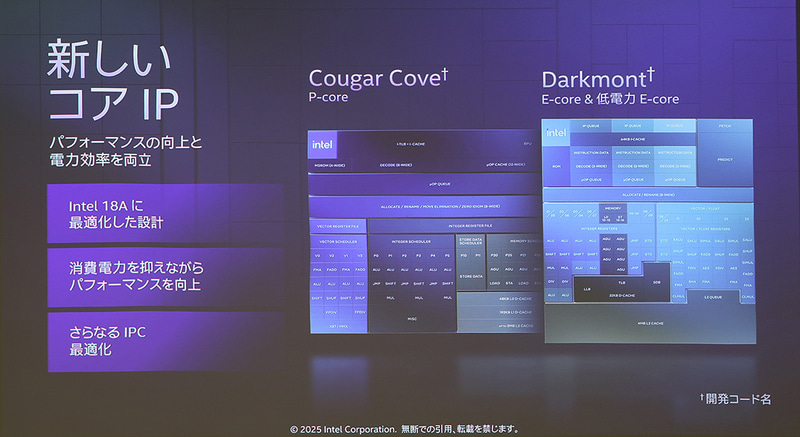This screenshot has width=800, height=437.
Task: Select the 3MB L2 CACHE row
Action: coord(499,325)
